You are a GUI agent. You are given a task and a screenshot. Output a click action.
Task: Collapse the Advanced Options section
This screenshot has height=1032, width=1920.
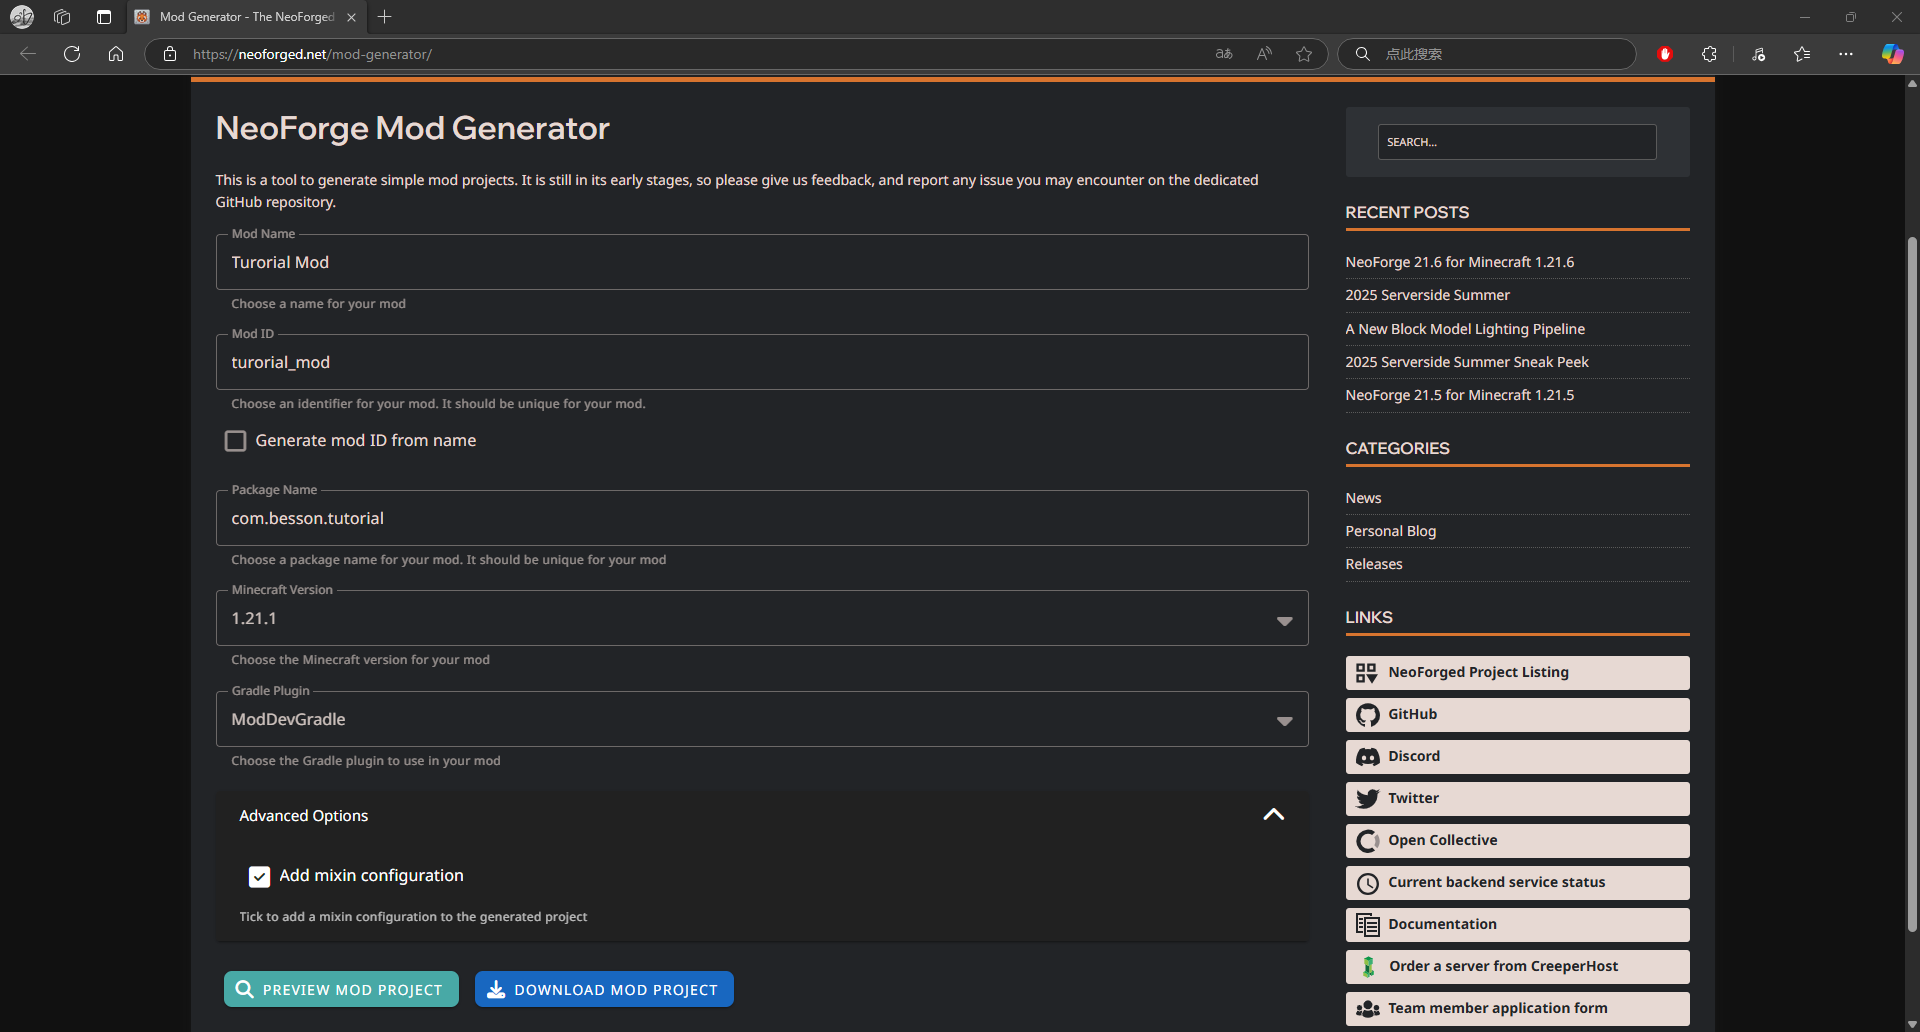click(1273, 815)
